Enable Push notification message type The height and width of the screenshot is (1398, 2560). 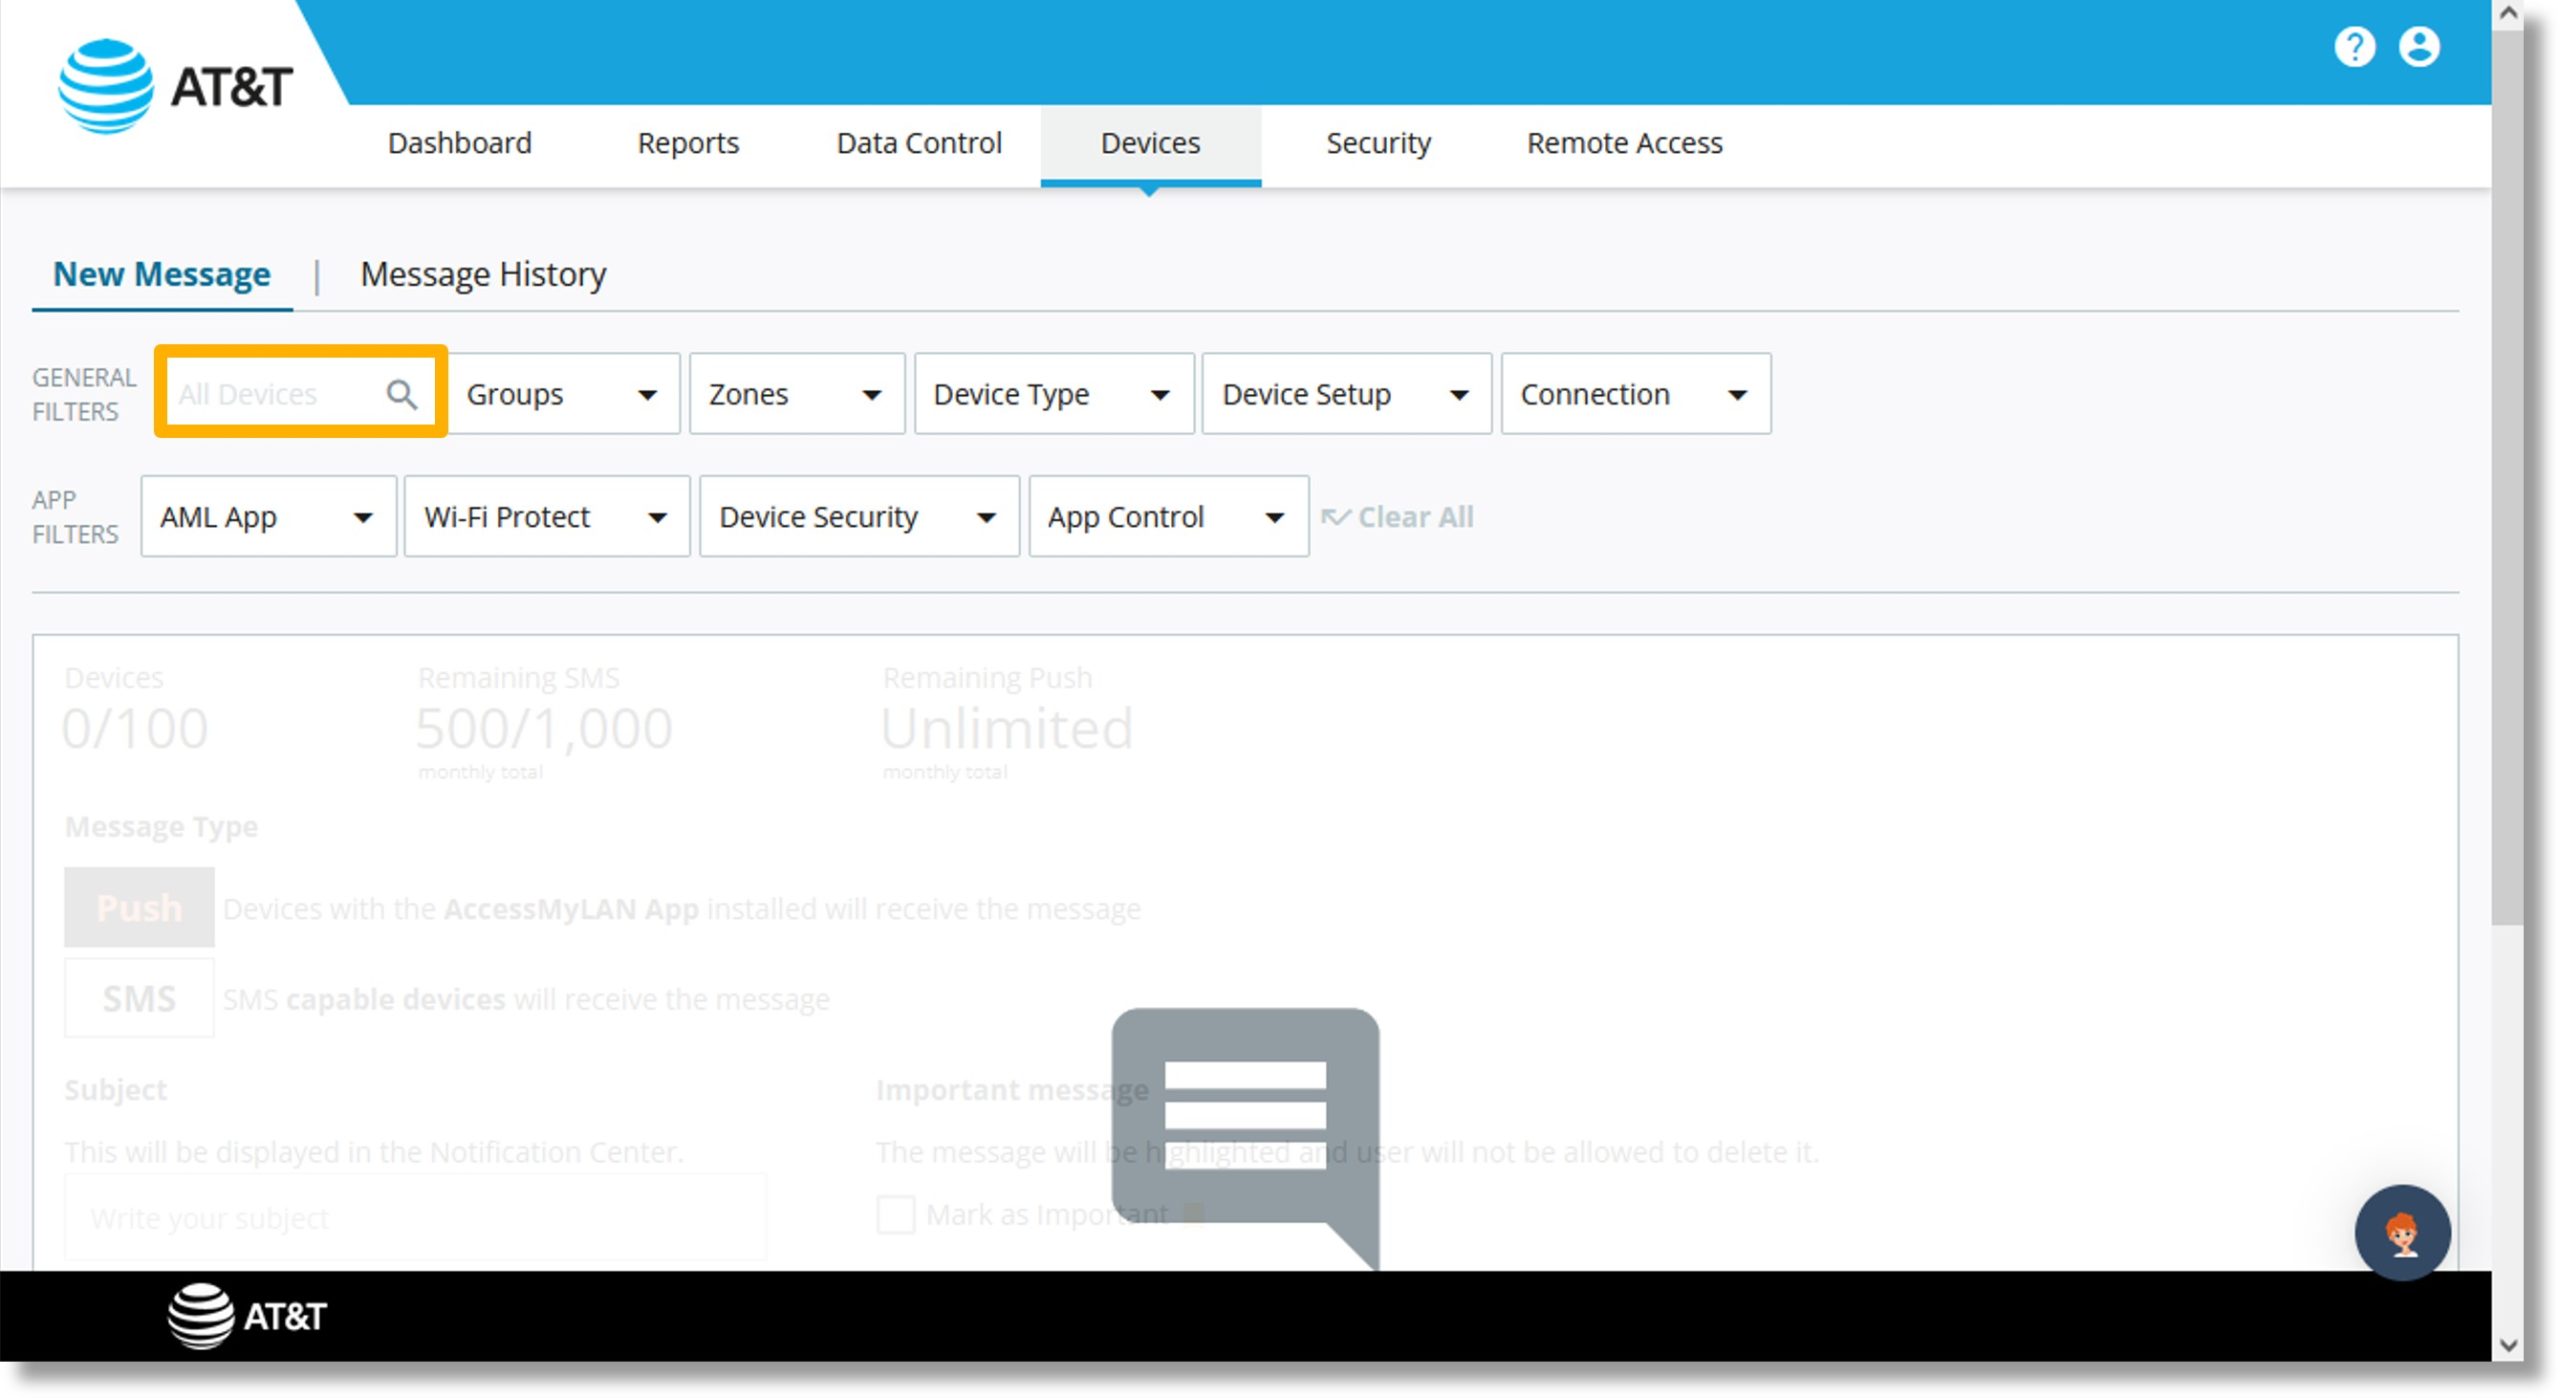(x=138, y=907)
